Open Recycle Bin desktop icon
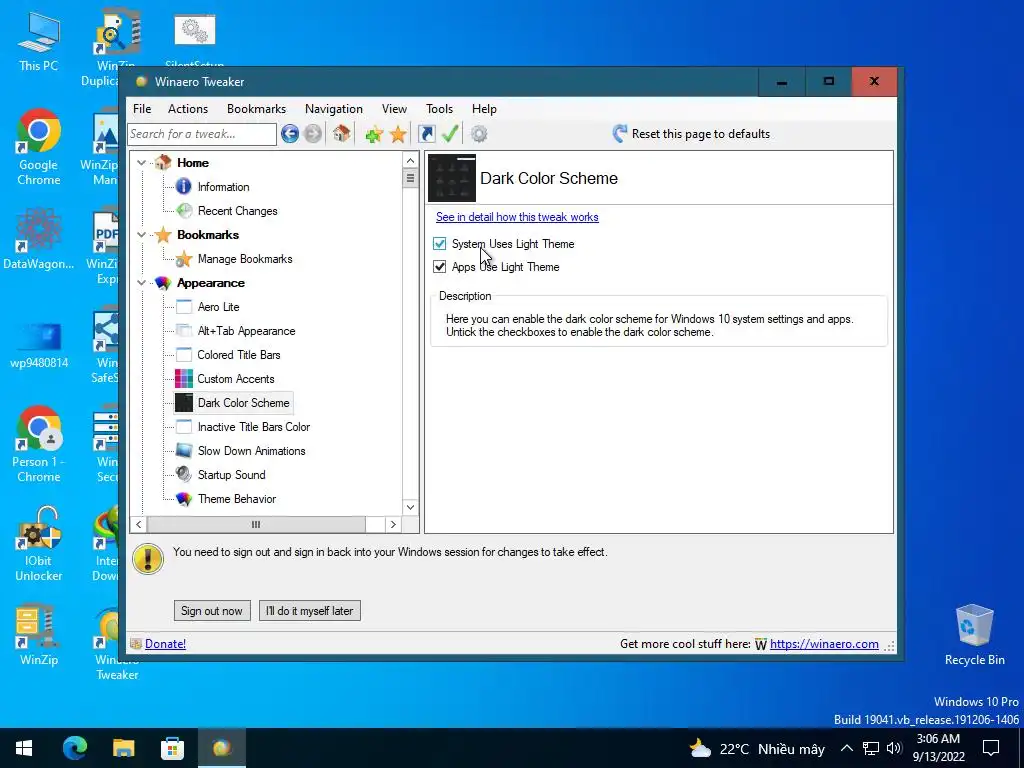This screenshot has width=1024, height=768. pyautogui.click(x=974, y=635)
